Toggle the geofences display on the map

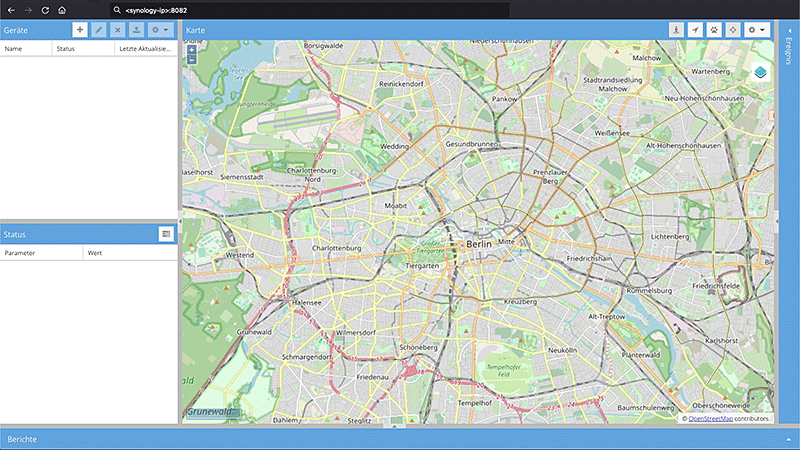(x=677, y=30)
